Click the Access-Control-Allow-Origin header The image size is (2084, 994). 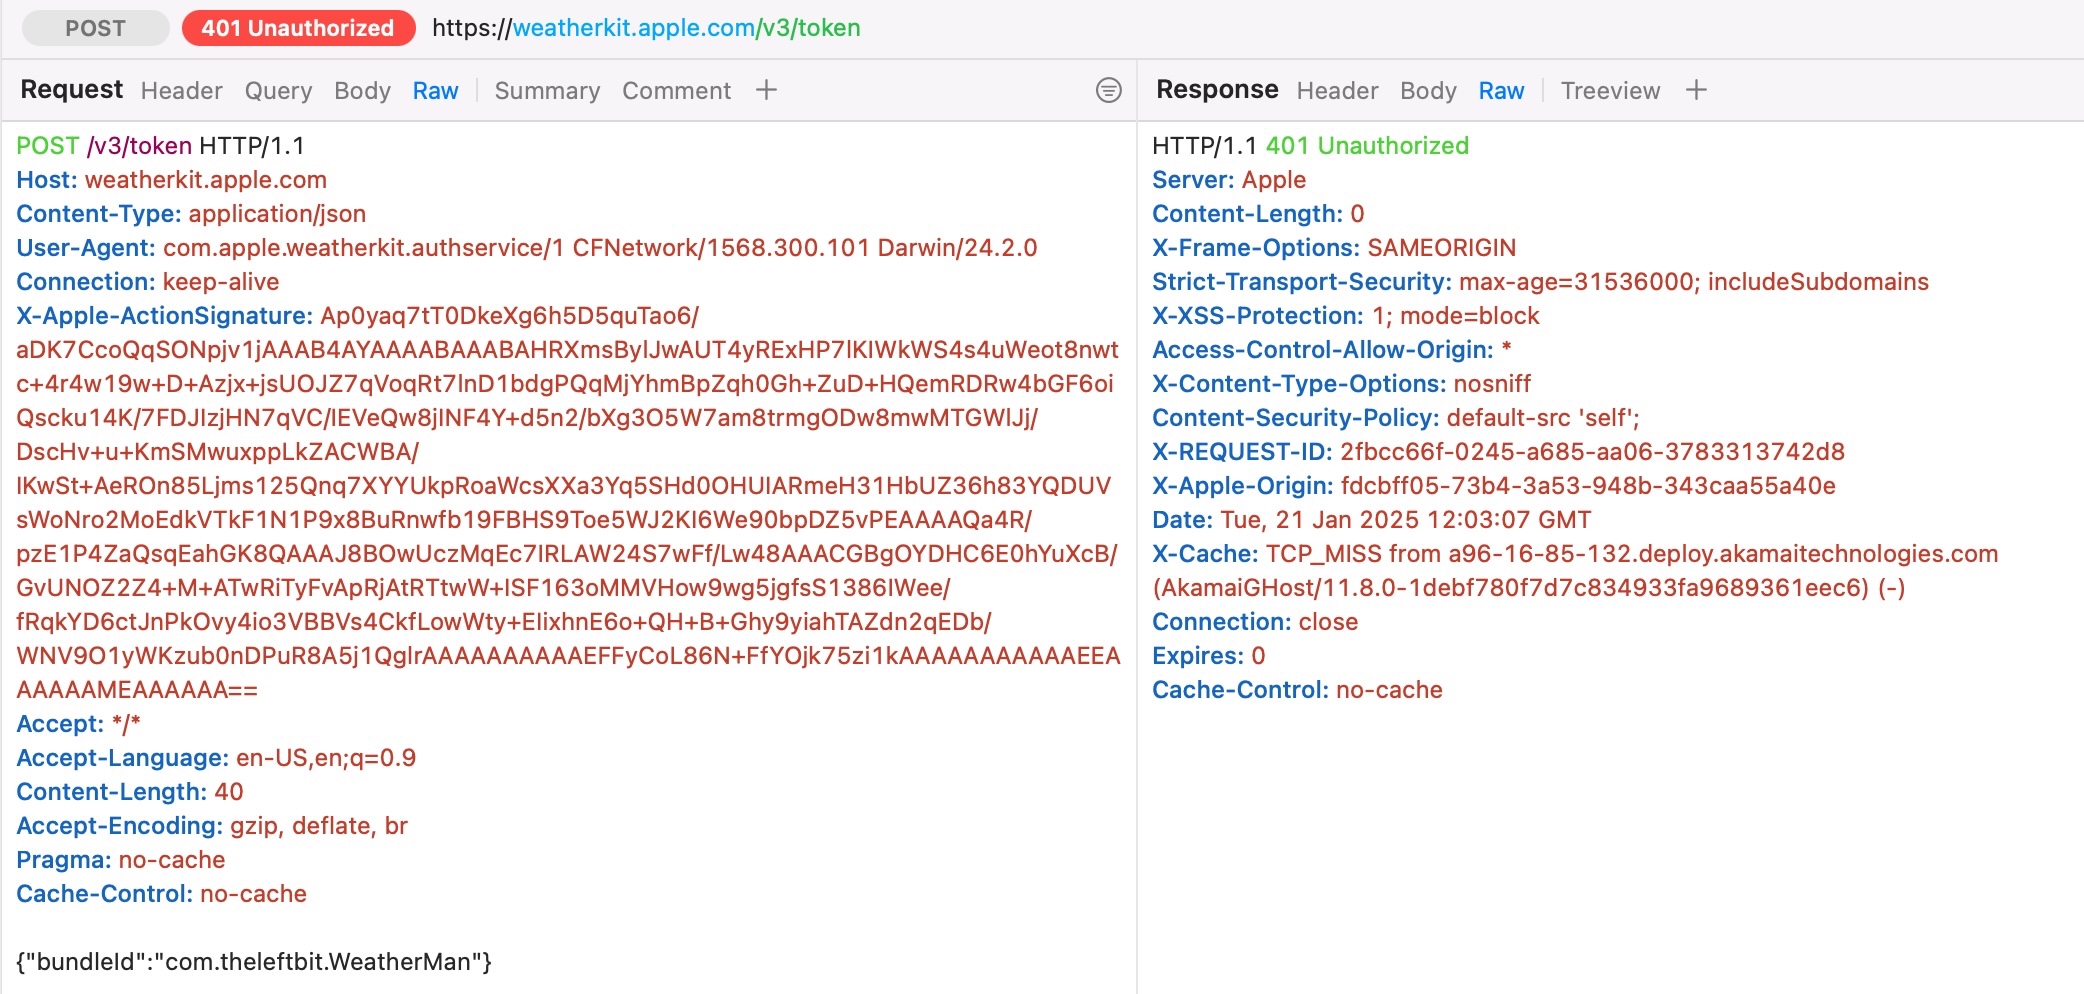click(x=1332, y=350)
